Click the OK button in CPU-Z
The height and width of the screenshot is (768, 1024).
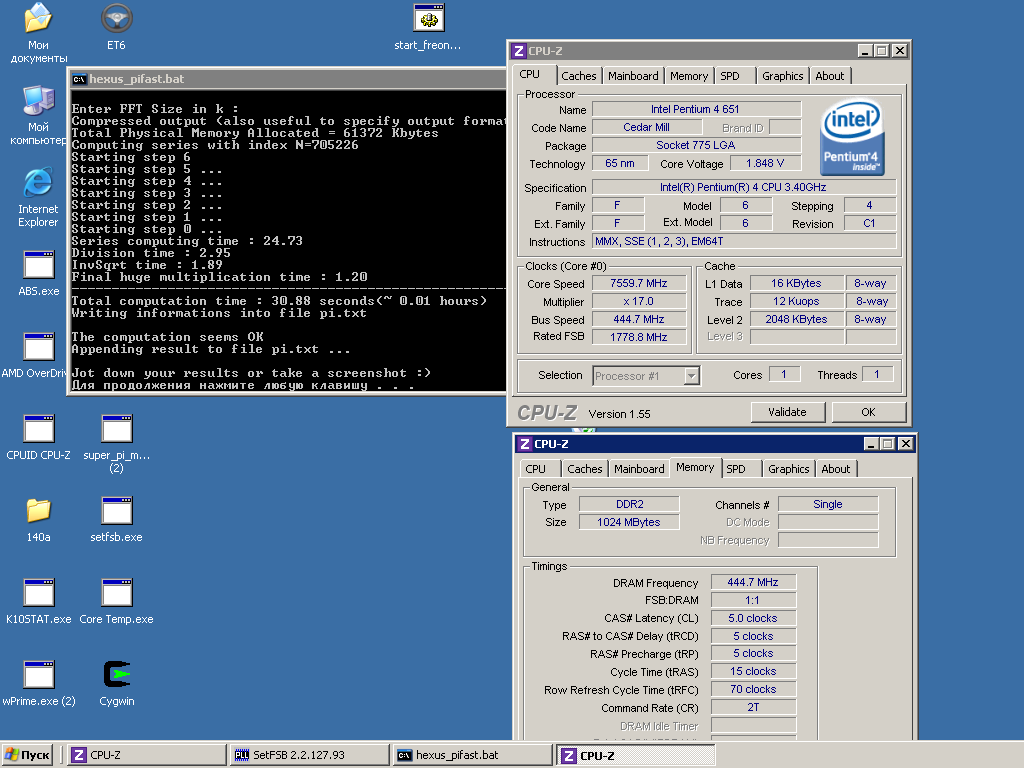pos(868,412)
